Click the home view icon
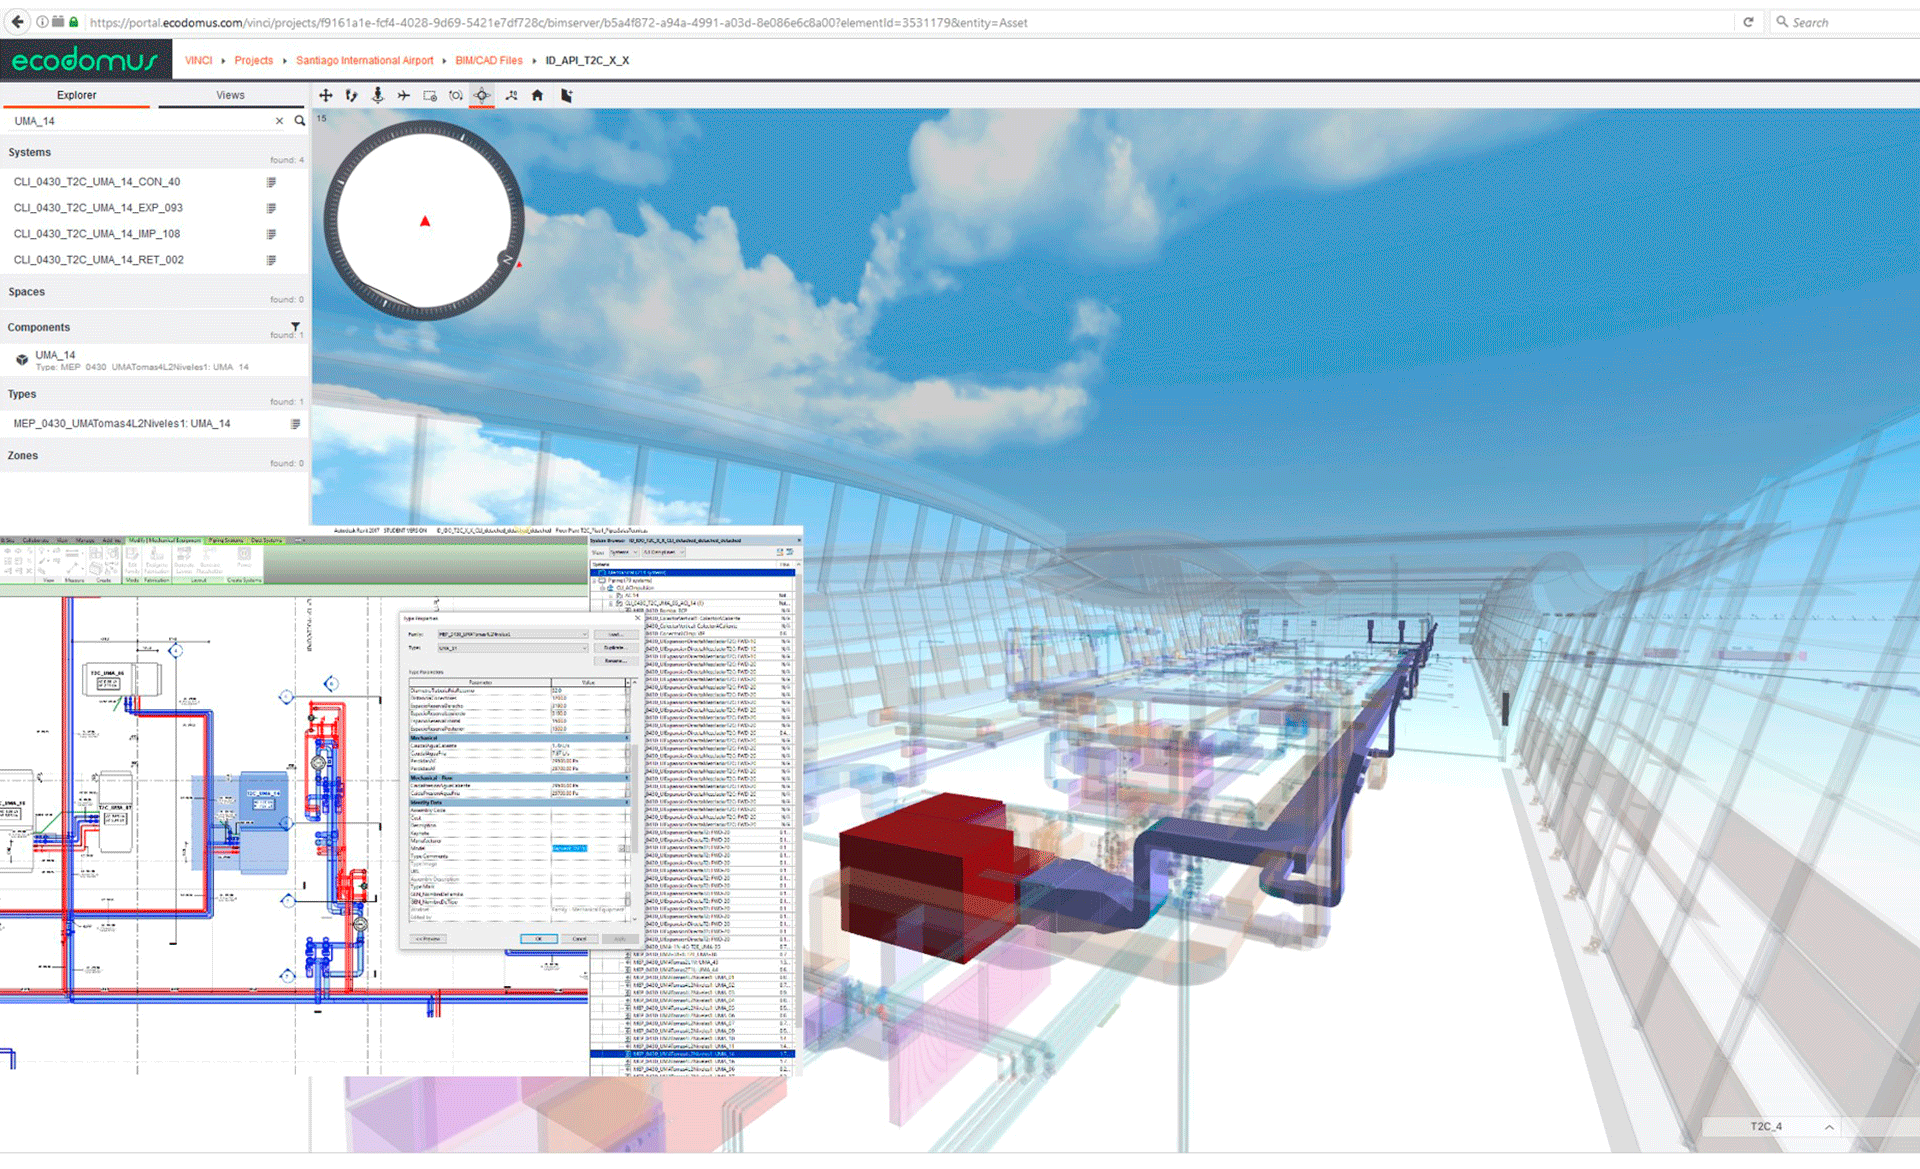 537,95
